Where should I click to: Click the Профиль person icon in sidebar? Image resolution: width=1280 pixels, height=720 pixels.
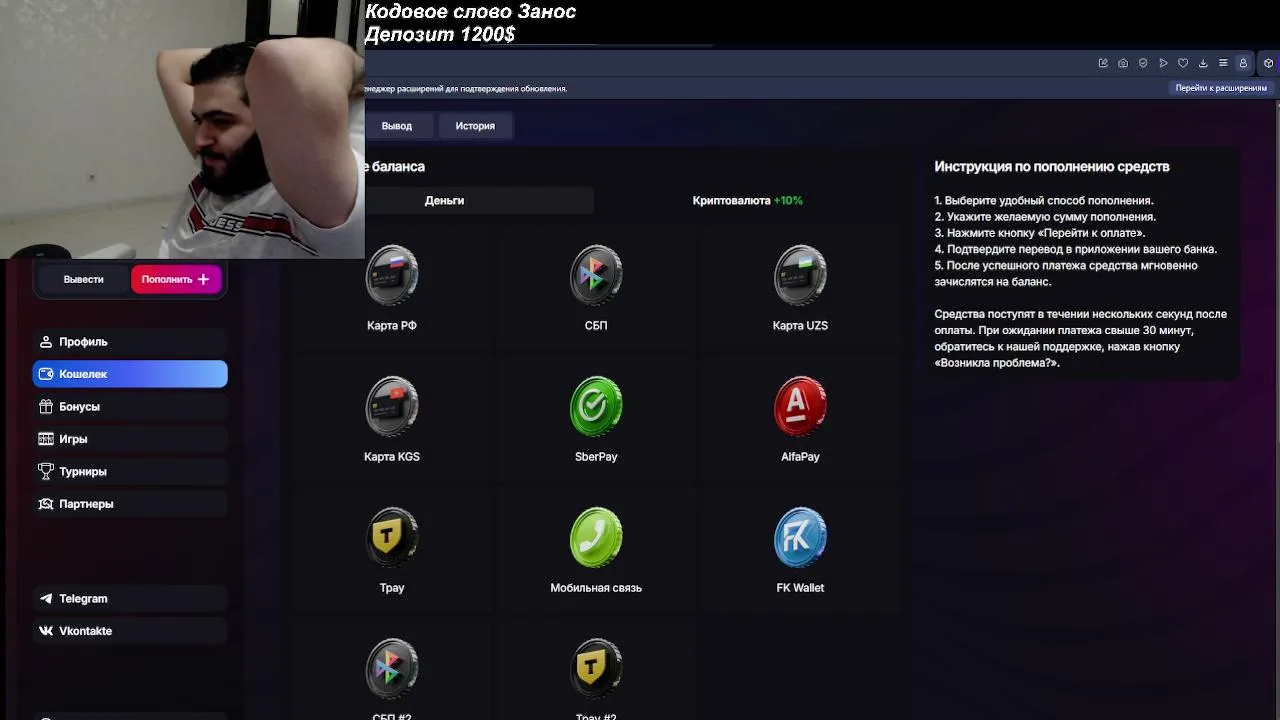[46, 341]
